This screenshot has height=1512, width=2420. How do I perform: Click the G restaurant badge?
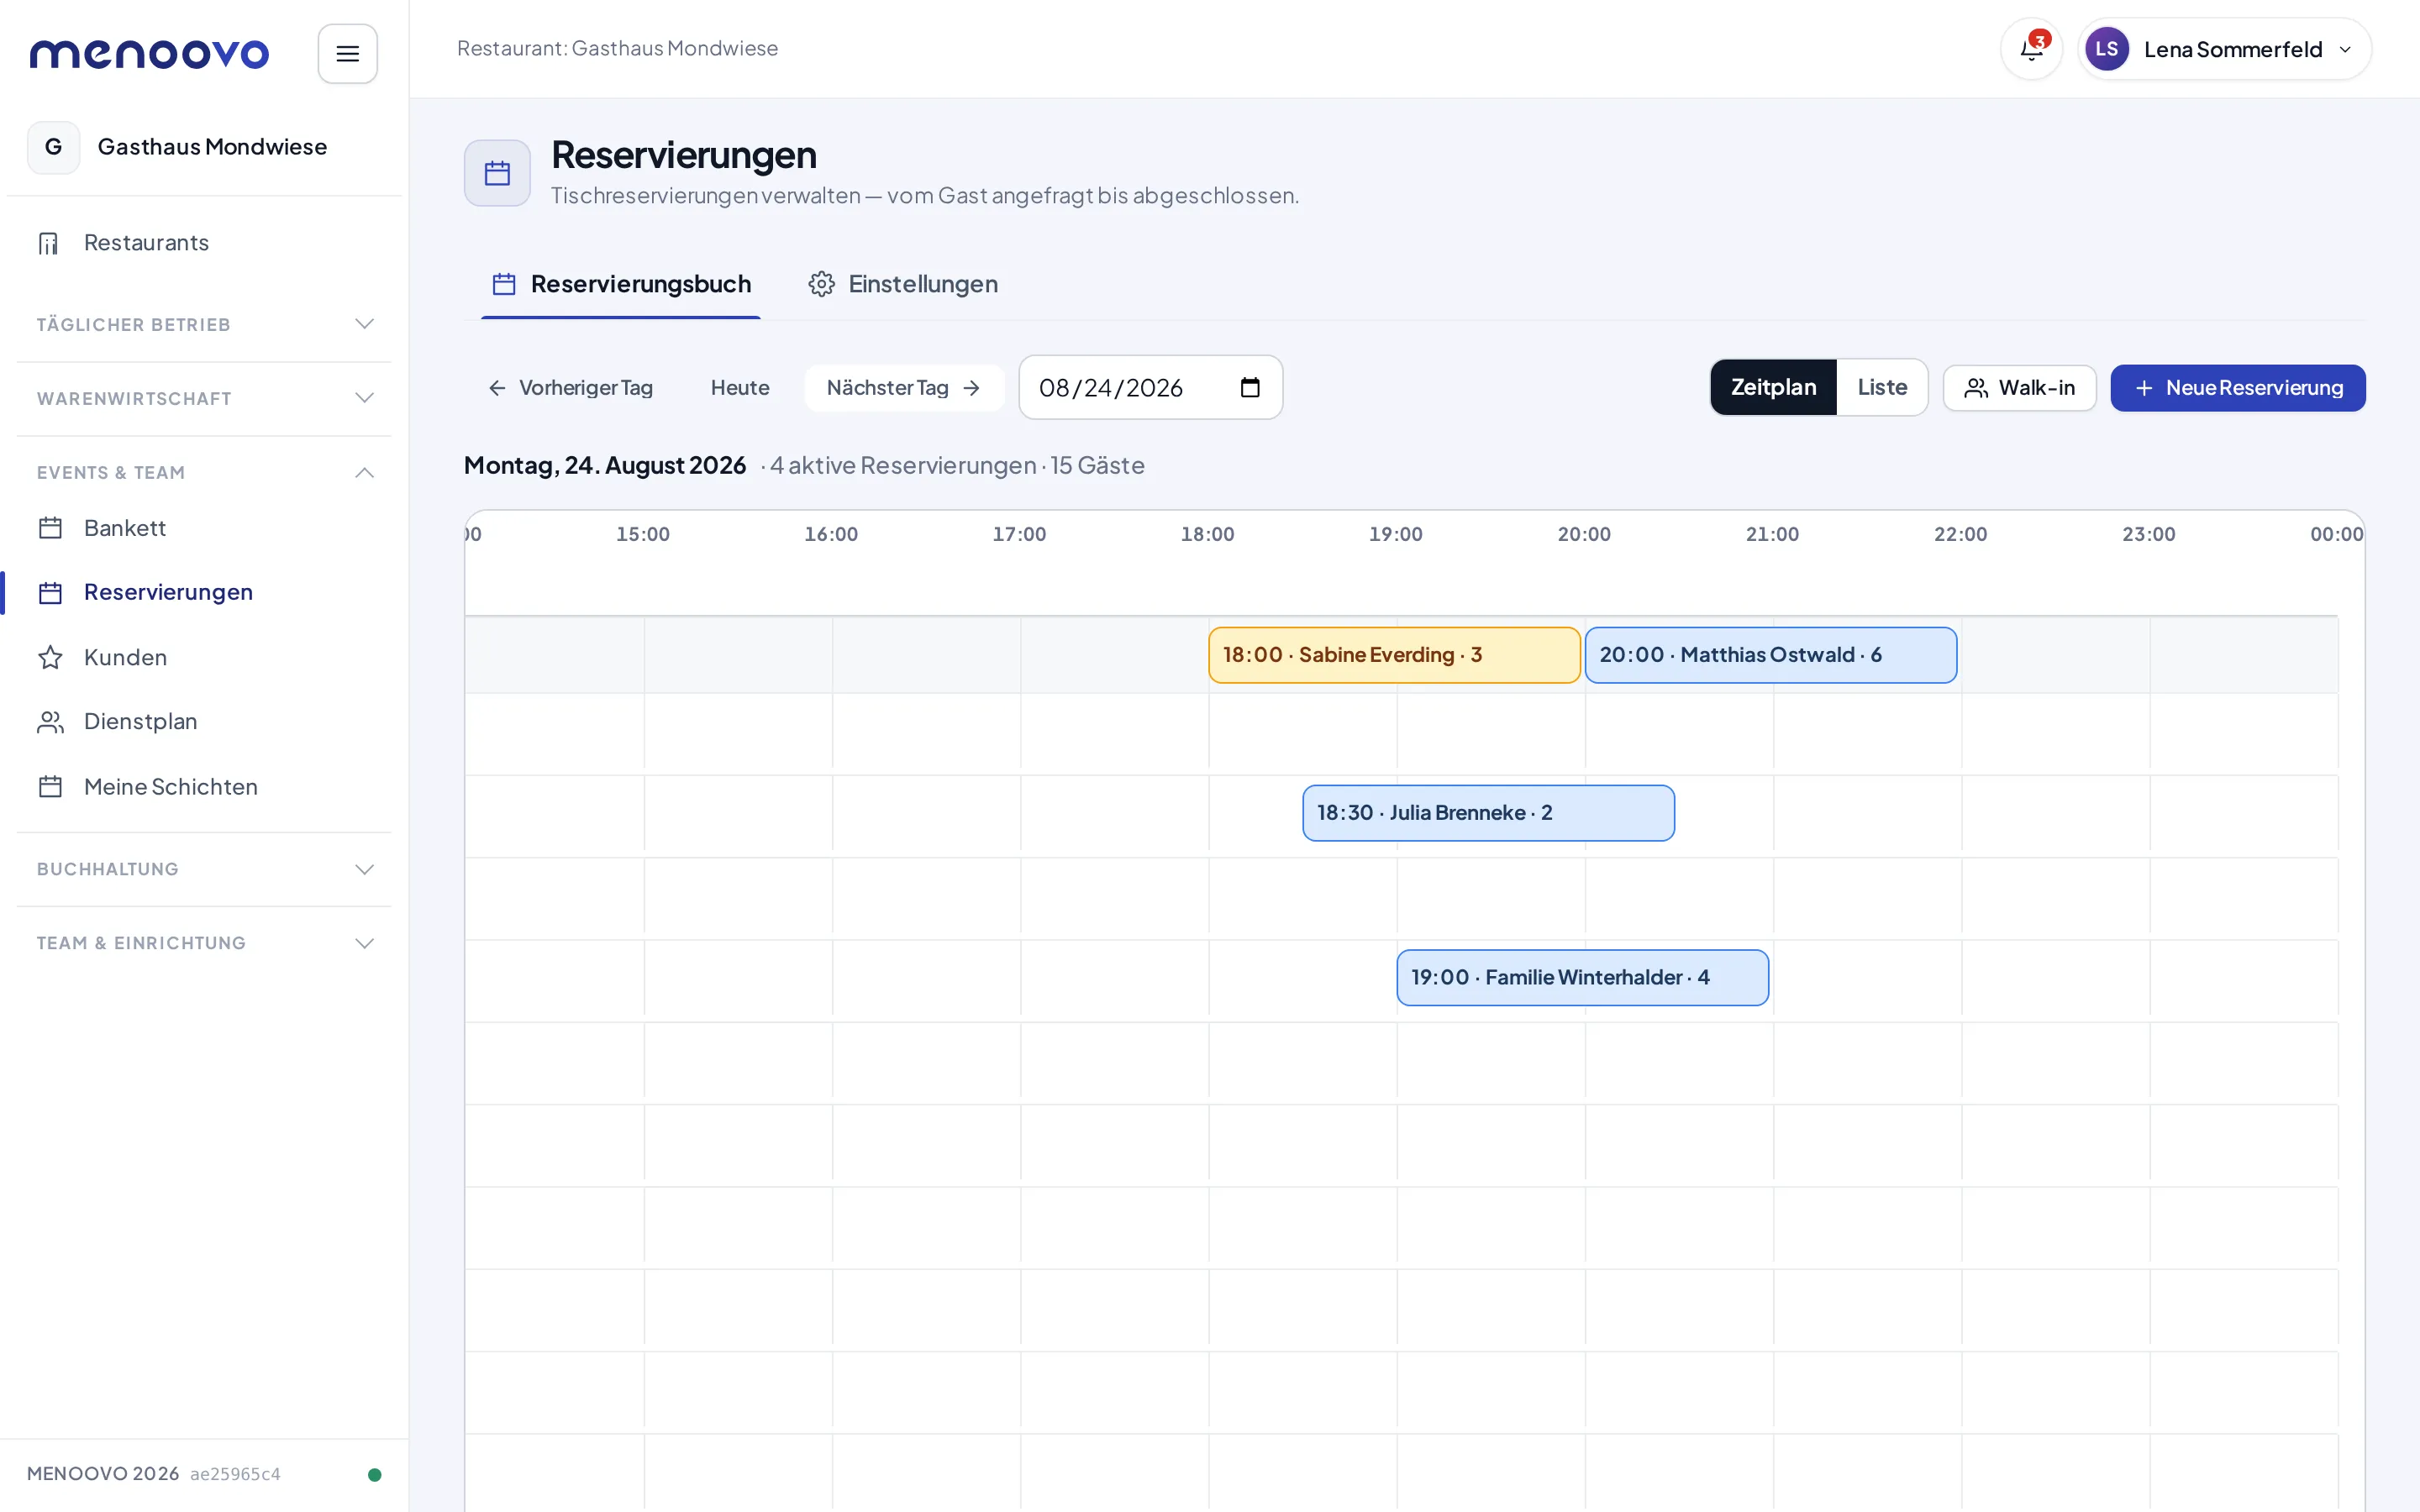(54, 147)
